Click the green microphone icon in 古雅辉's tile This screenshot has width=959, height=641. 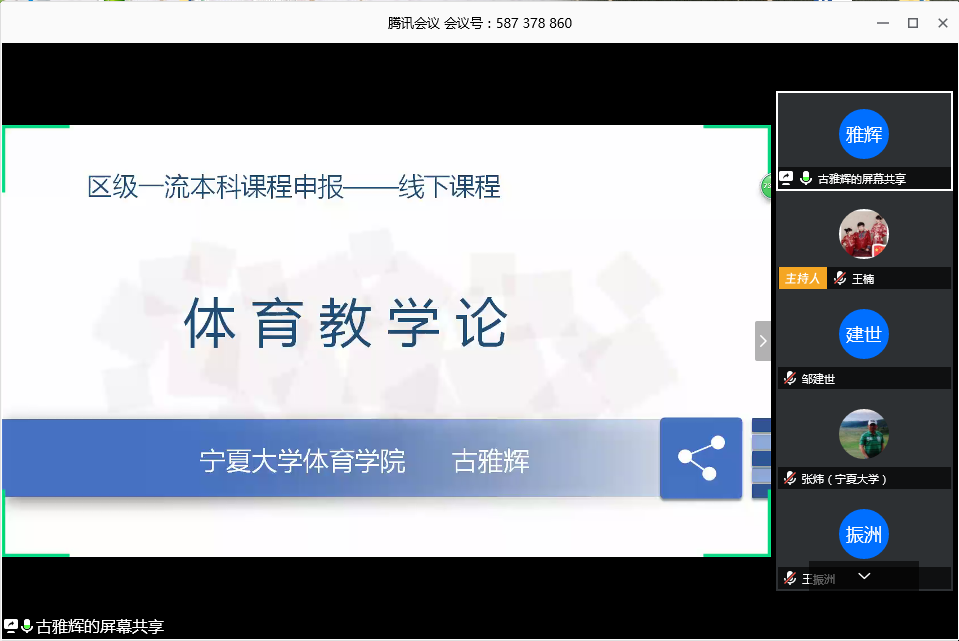[x=805, y=179]
